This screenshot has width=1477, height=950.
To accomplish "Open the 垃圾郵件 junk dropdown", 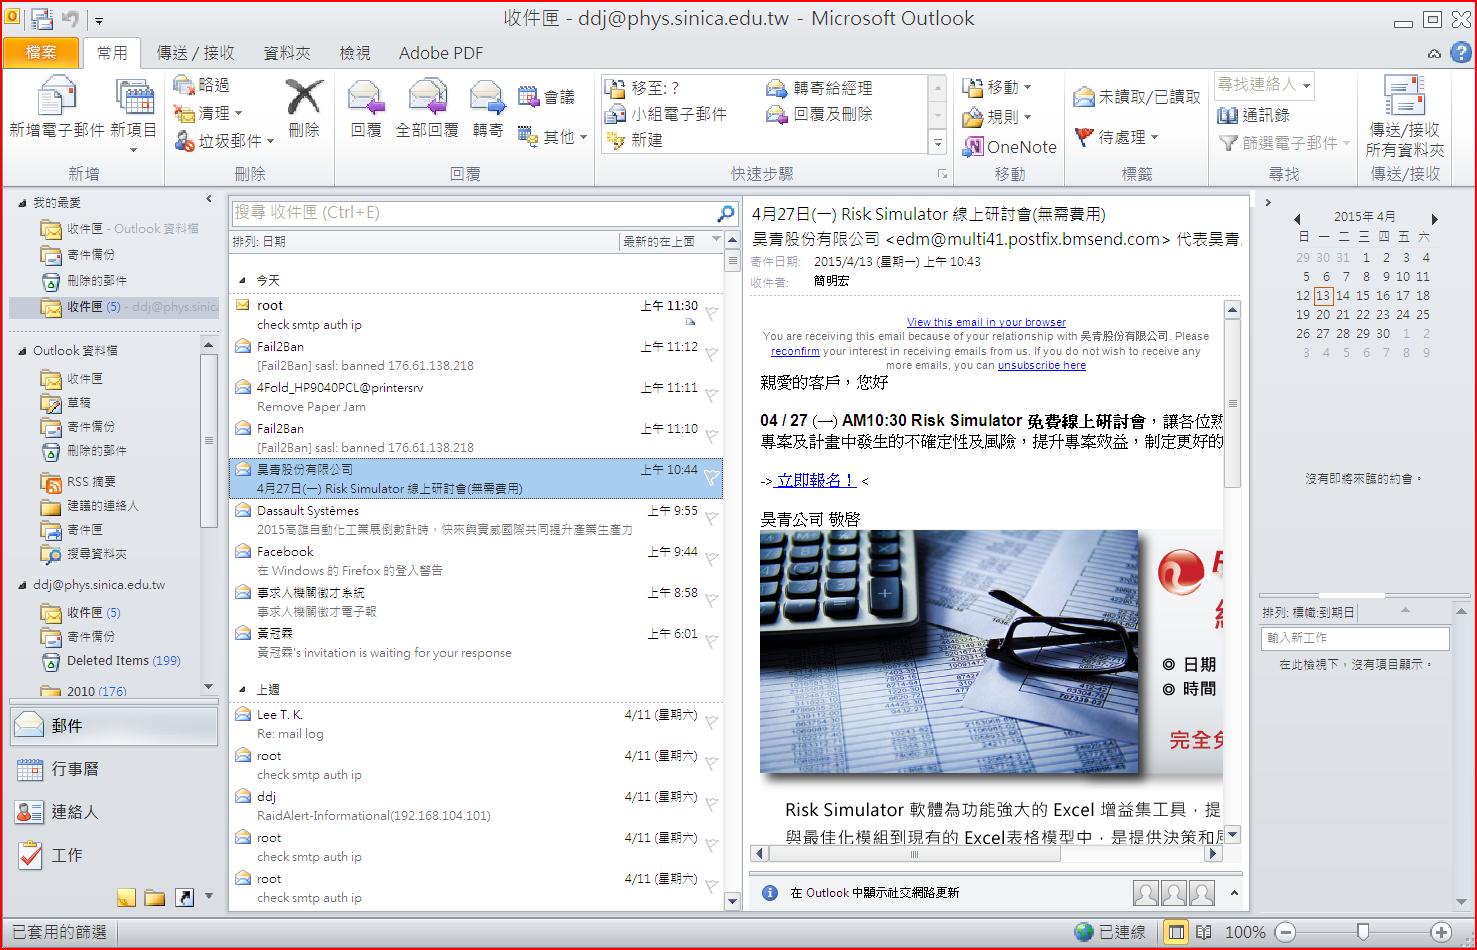I will click(224, 141).
